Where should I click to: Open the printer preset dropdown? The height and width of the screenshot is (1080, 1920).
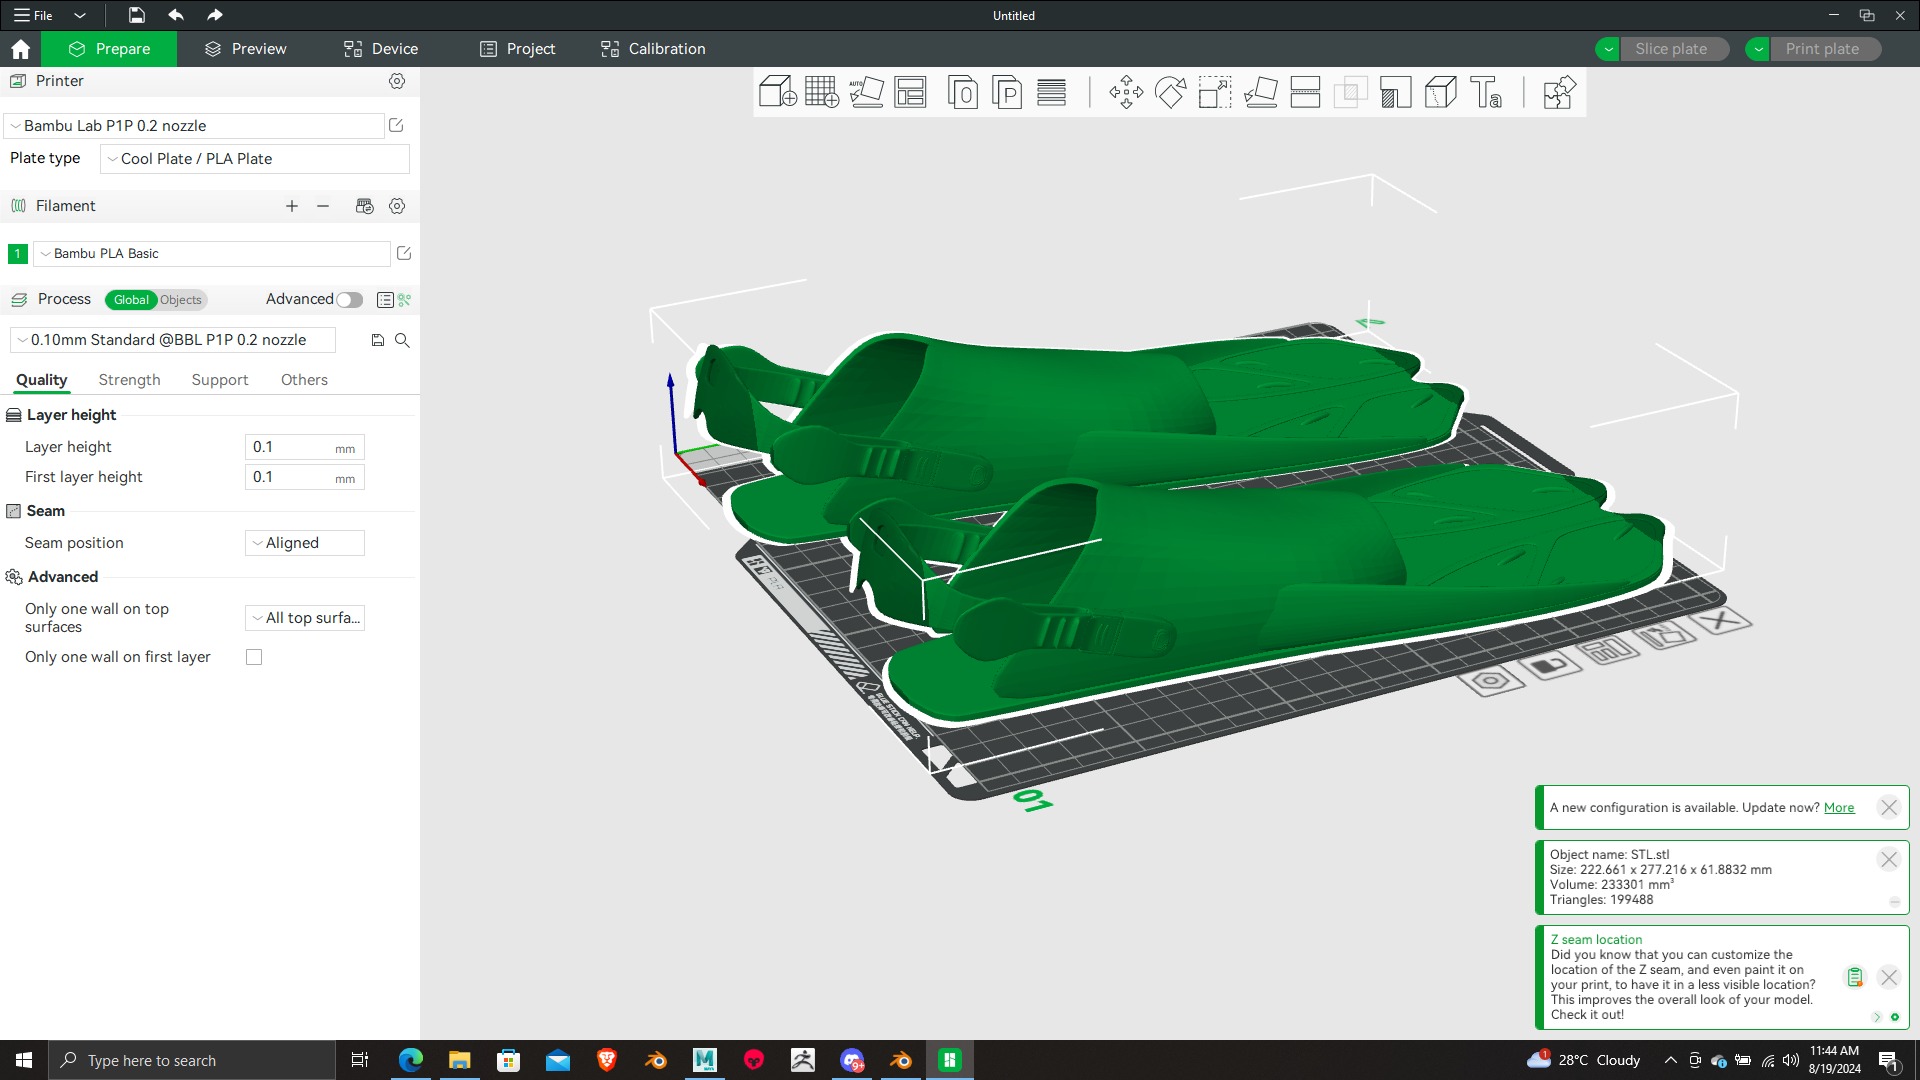195,126
